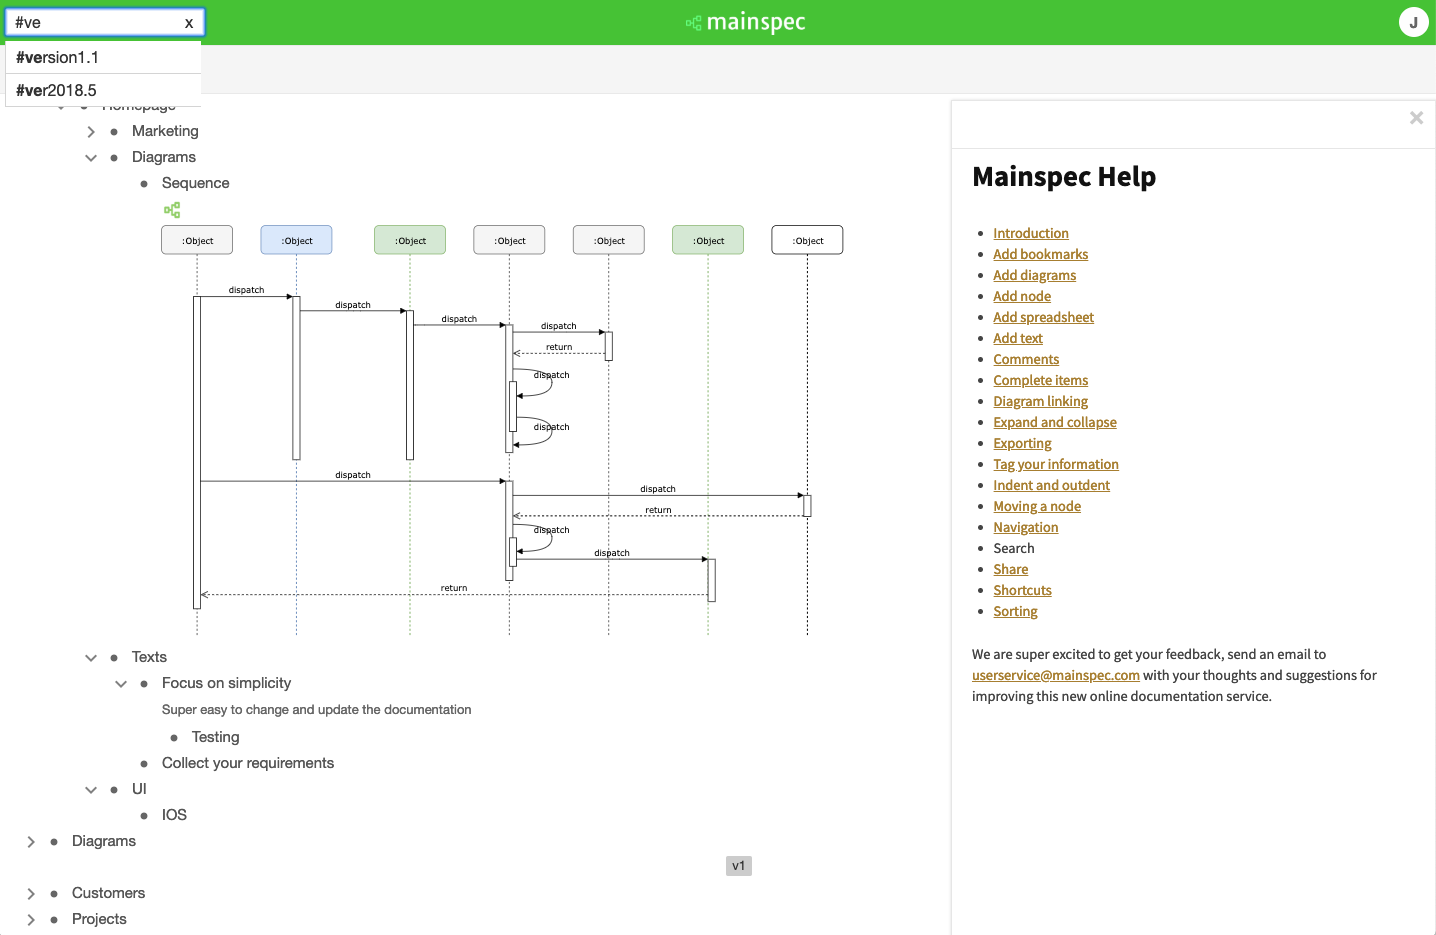1436x935 pixels.
Task: Open the Add diagrams help topic
Action: tap(1034, 275)
